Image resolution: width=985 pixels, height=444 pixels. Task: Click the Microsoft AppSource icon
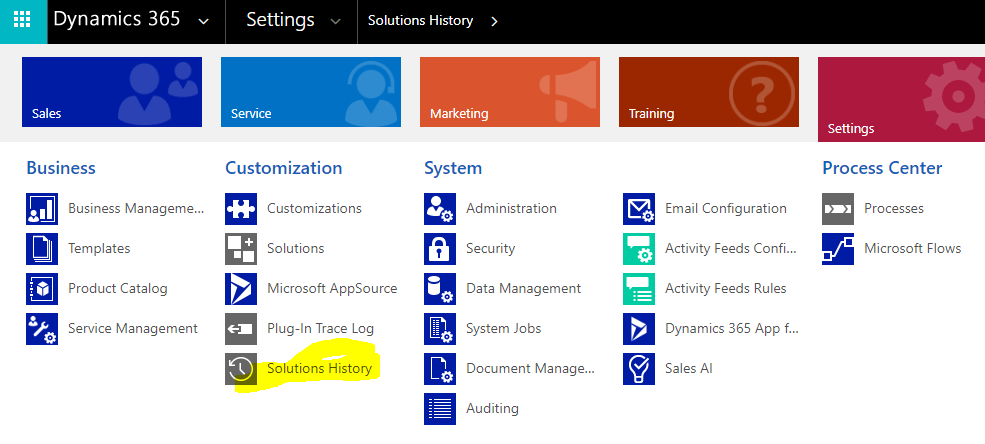click(x=241, y=289)
